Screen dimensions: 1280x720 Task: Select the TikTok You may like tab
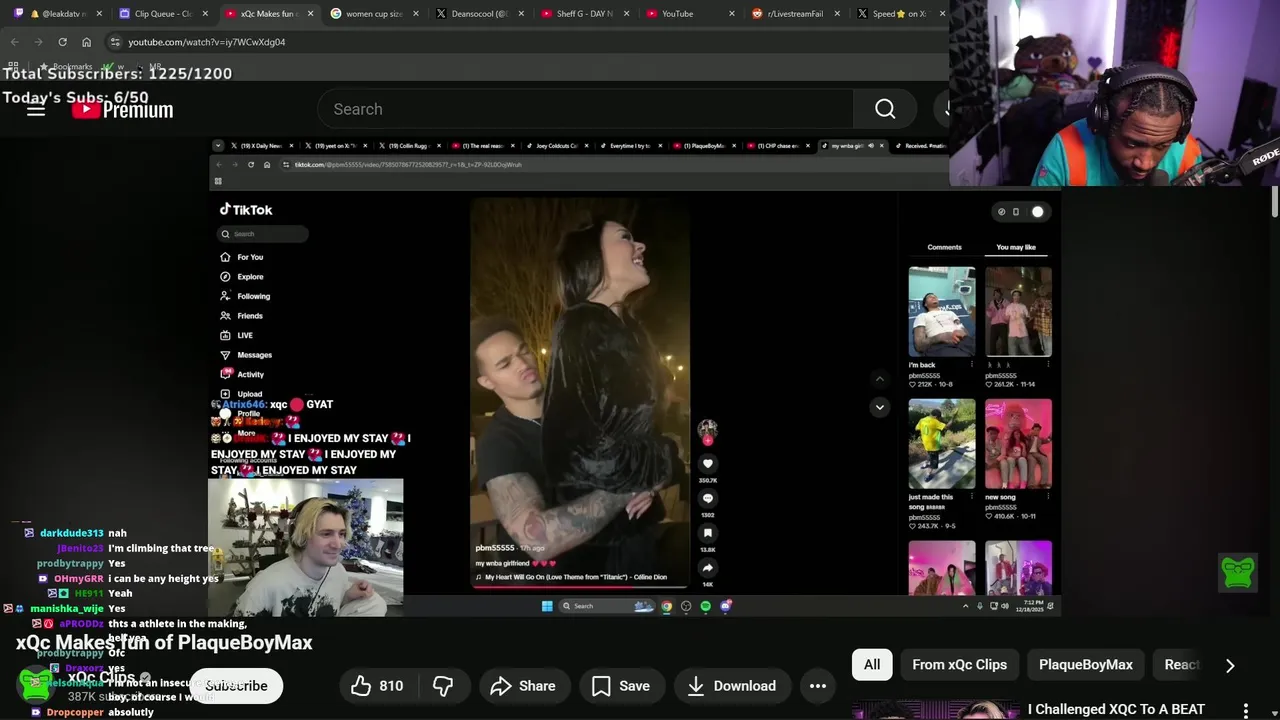(1016, 247)
